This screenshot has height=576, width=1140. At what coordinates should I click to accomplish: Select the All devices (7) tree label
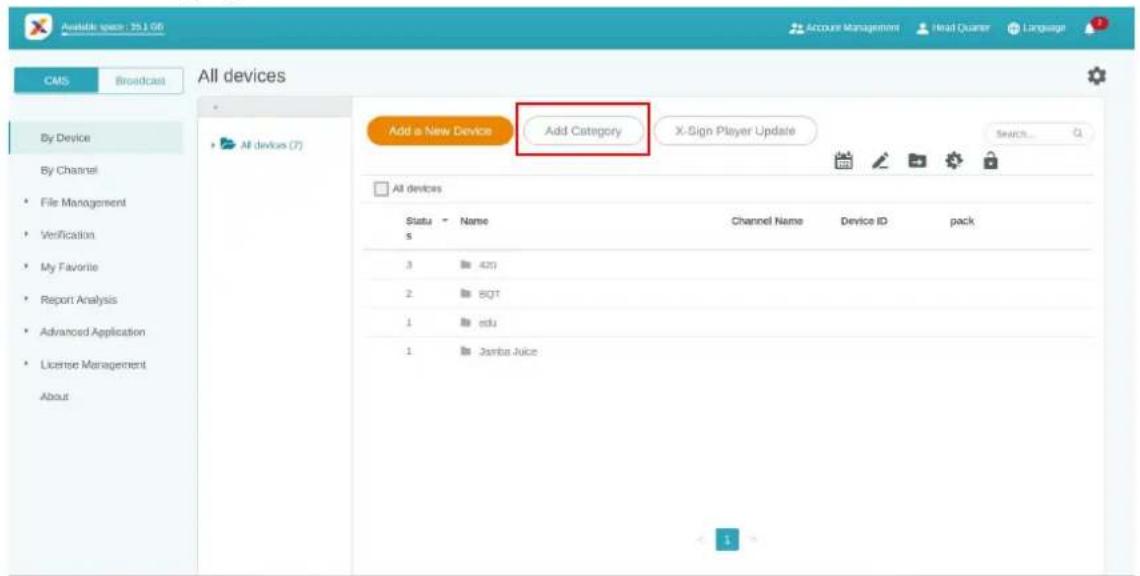pos(272,145)
